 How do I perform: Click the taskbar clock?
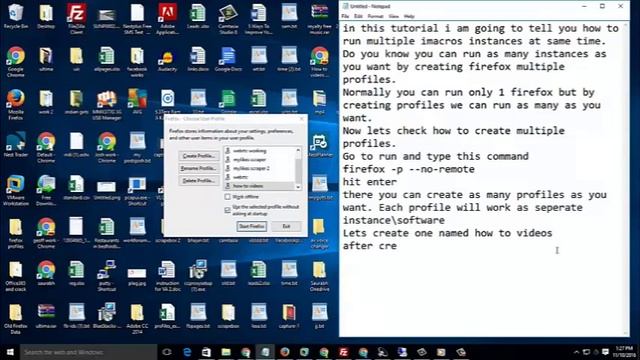pos(624,352)
